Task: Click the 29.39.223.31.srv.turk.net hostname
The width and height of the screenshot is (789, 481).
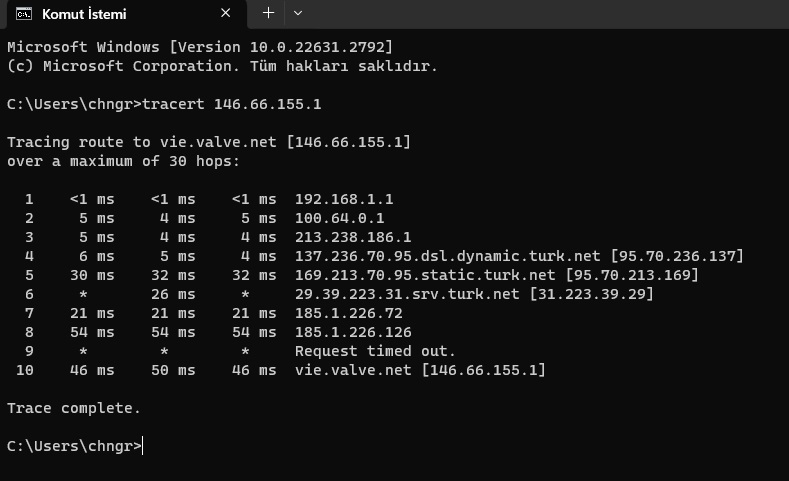Action: (x=407, y=294)
